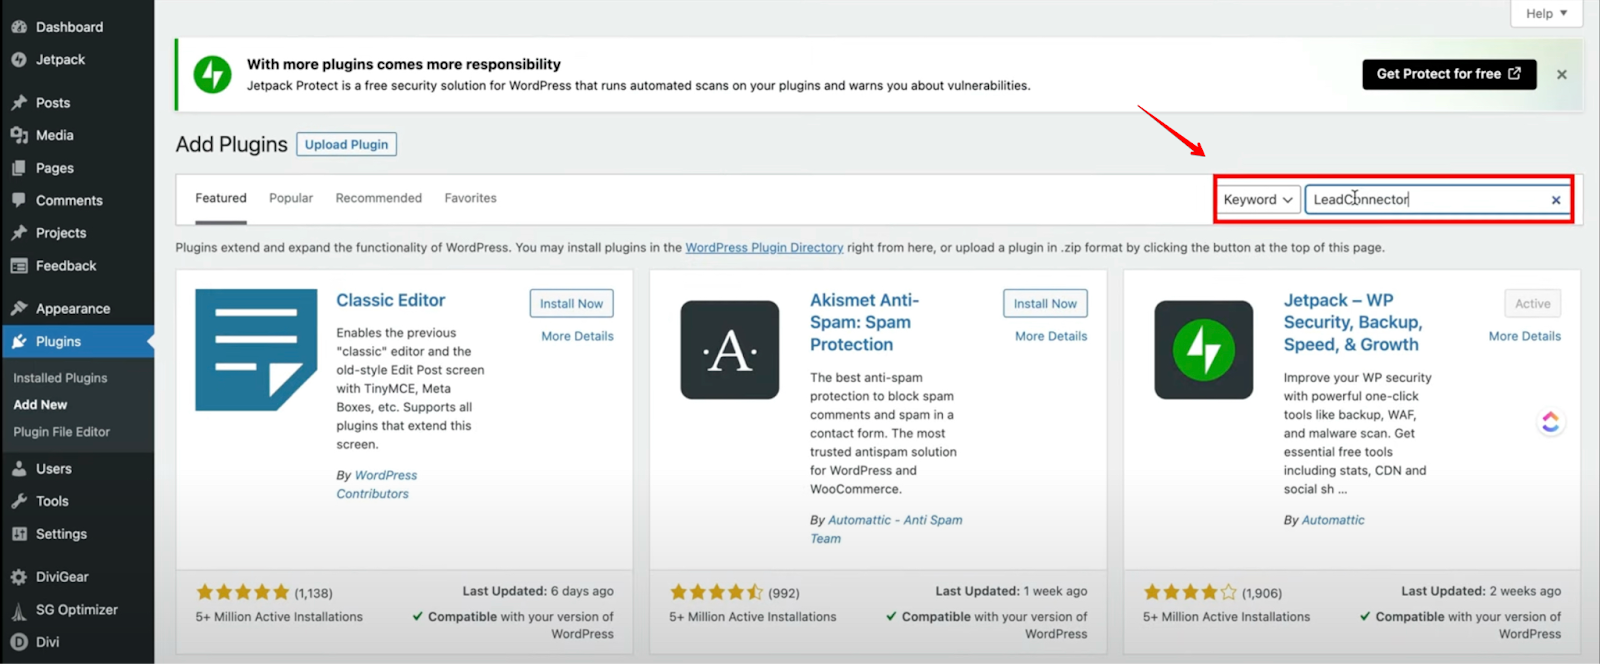Switch to the Featured tab
This screenshot has width=1600, height=664.
[x=221, y=198]
